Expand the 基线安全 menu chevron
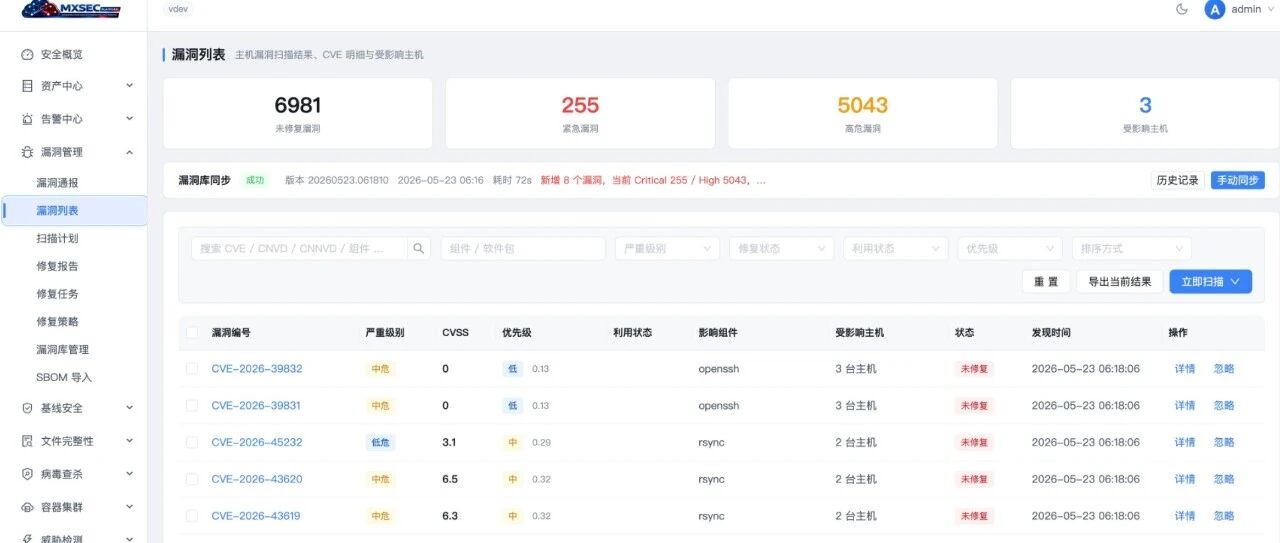This screenshot has width=1280, height=543. [x=129, y=408]
